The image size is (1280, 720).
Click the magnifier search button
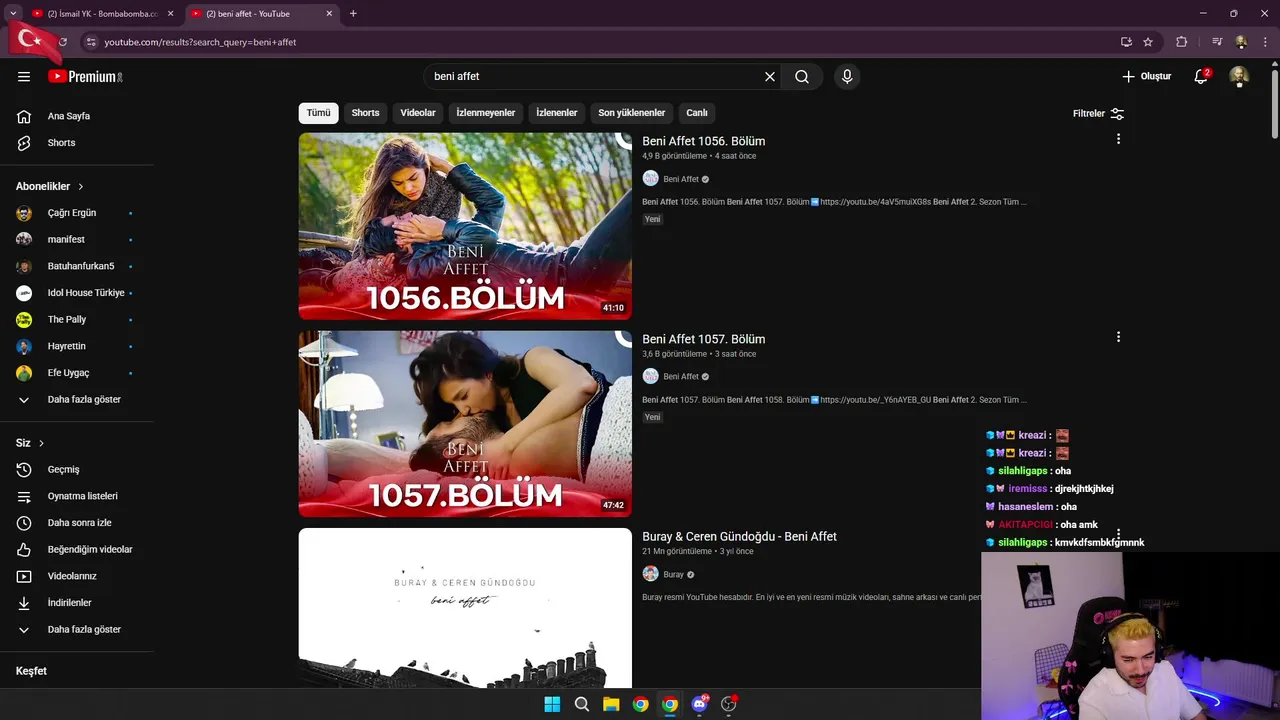pyautogui.click(x=802, y=76)
